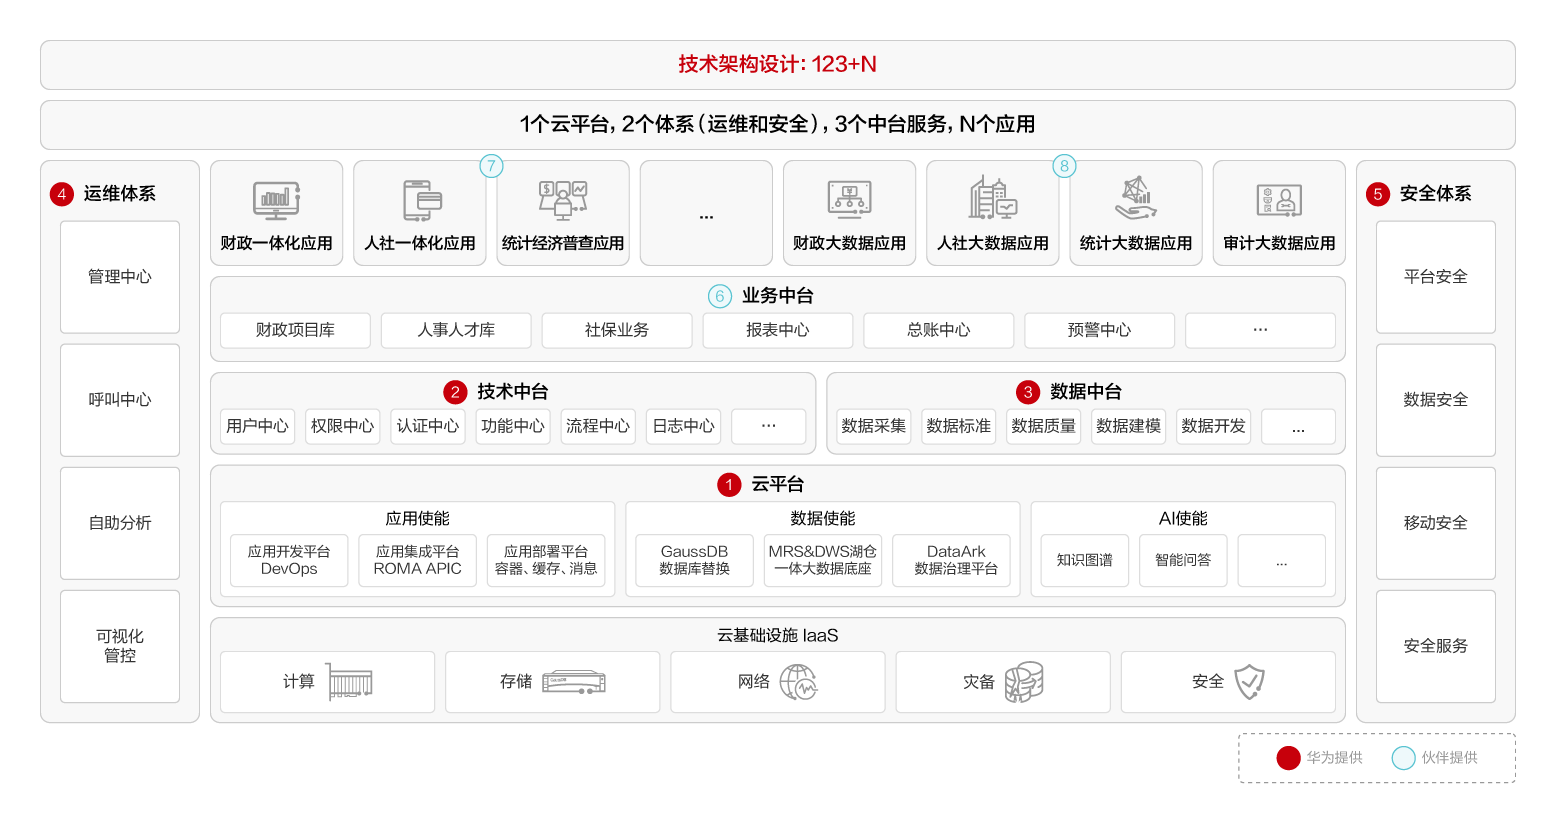Screen dimensions: 1556x823
Task: Click the red 华为提供 legend dot
Action: pos(1288,758)
